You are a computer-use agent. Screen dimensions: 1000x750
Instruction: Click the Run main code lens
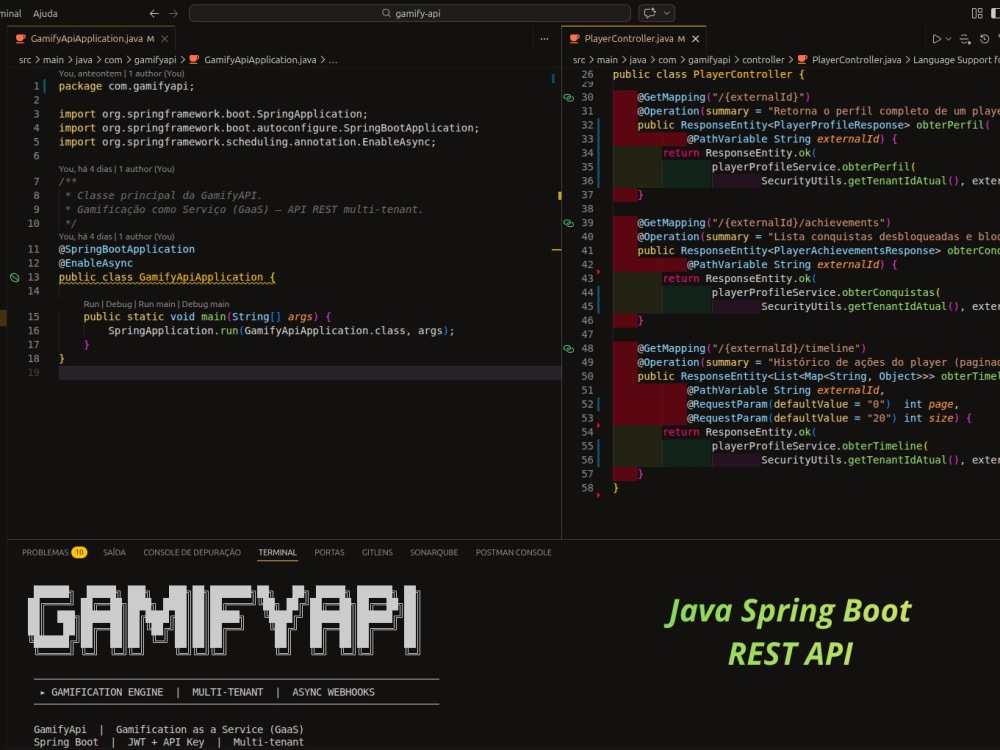click(x=156, y=304)
